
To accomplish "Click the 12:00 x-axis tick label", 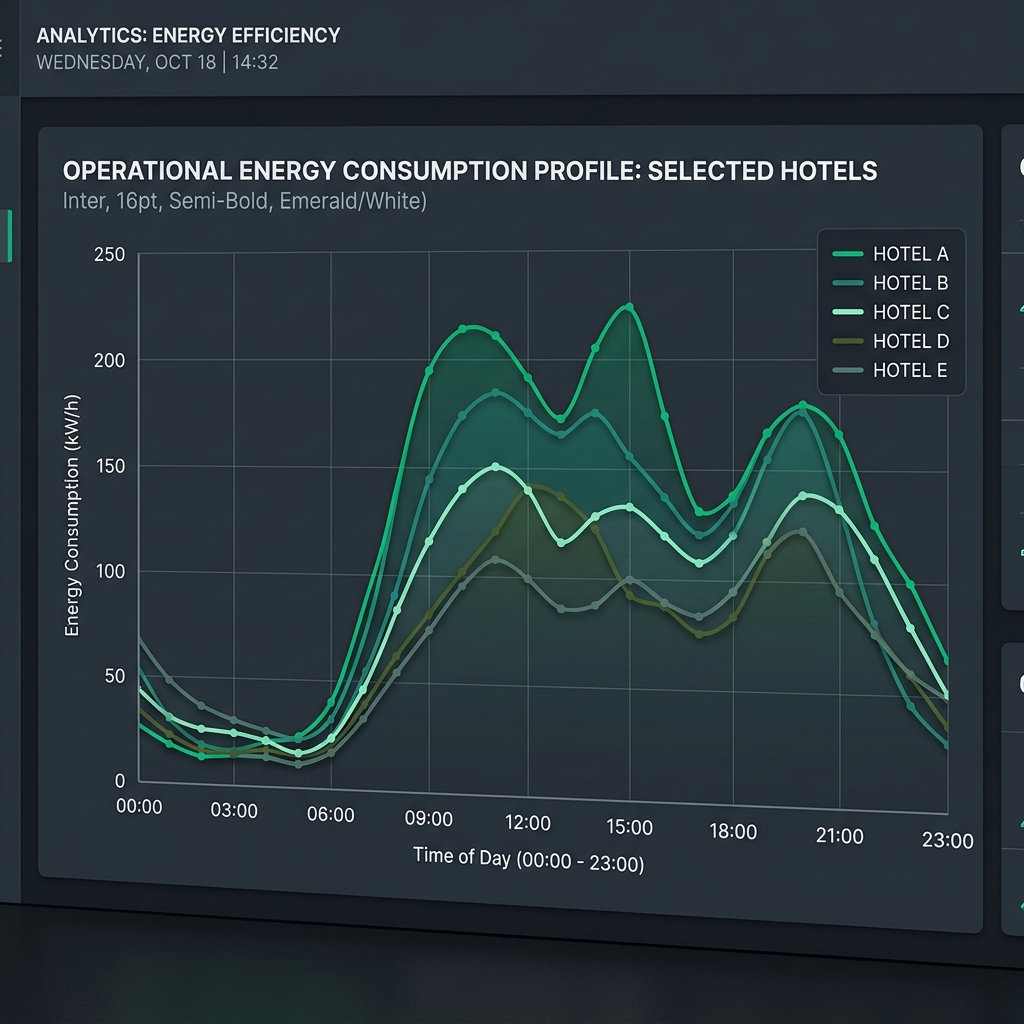I will [527, 823].
